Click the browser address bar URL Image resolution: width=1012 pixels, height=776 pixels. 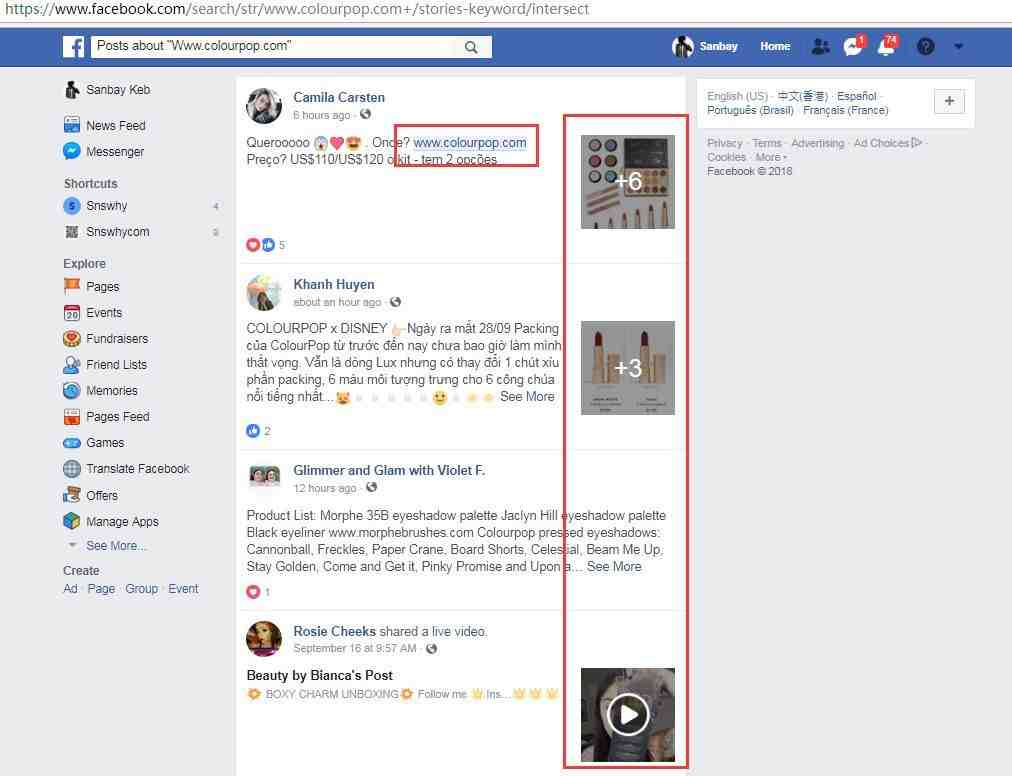tap(297, 9)
